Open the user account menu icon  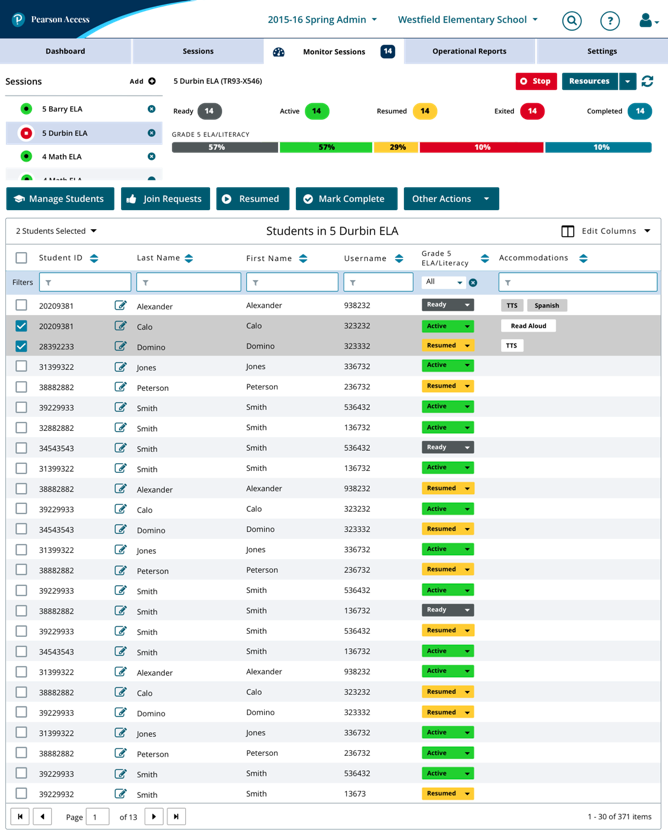(x=648, y=21)
